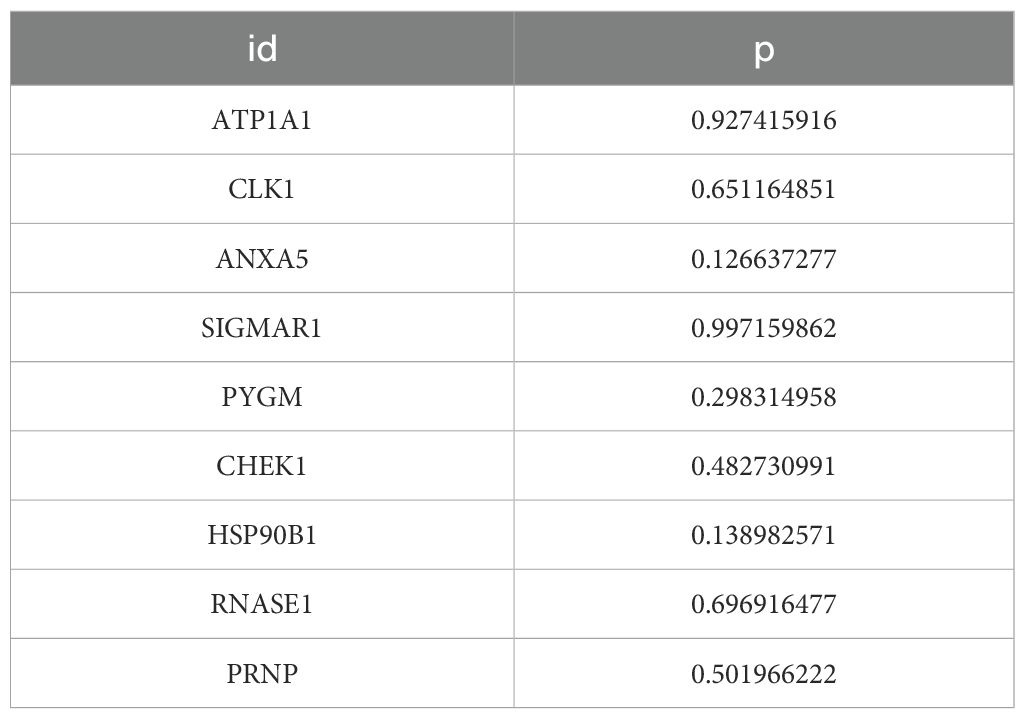Click p value 0.138982571
The width and height of the screenshot is (1025, 719).
(x=764, y=535)
